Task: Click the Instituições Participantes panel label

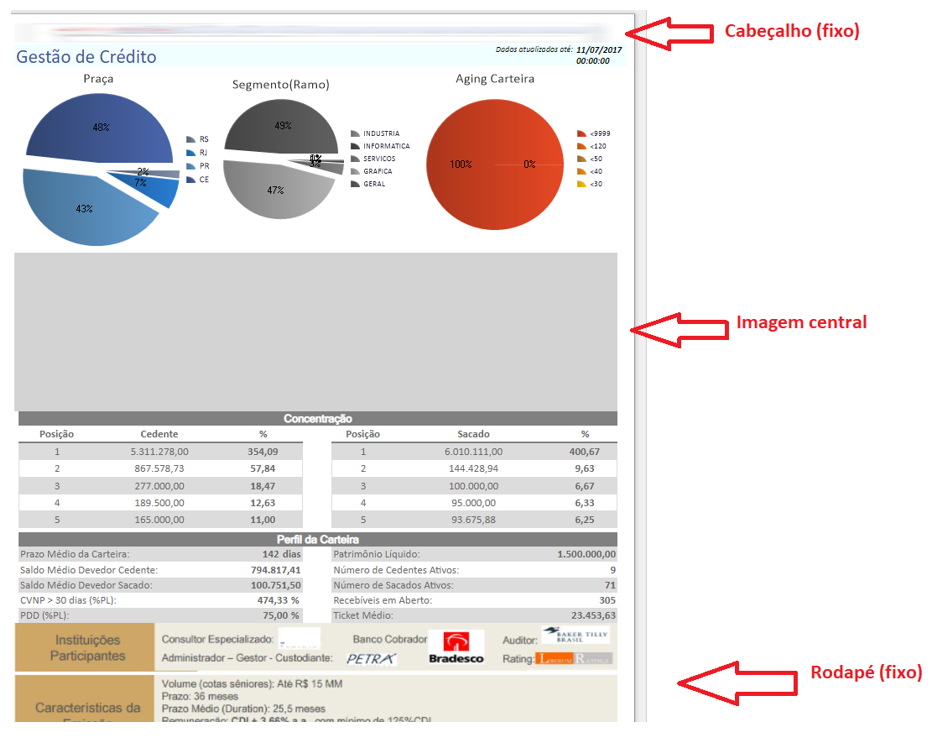Action: point(87,648)
